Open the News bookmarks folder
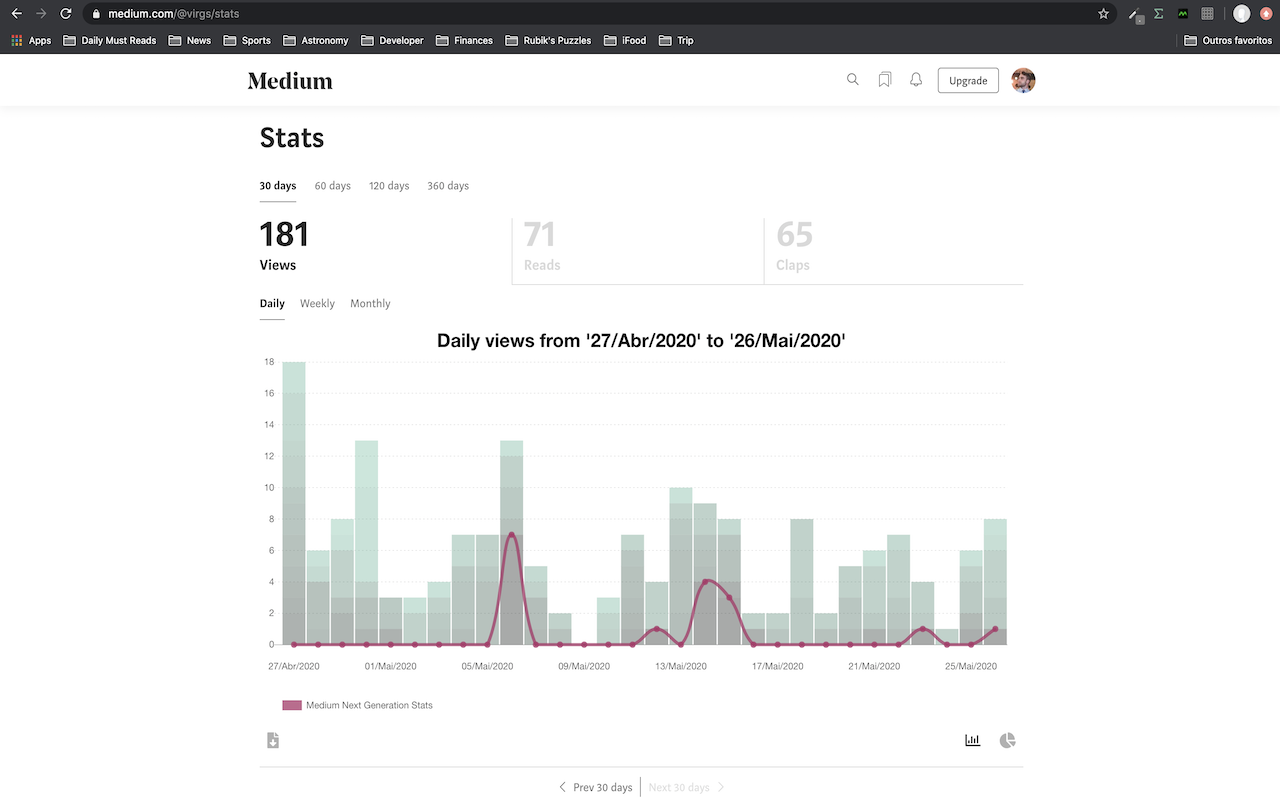 pyautogui.click(x=190, y=41)
